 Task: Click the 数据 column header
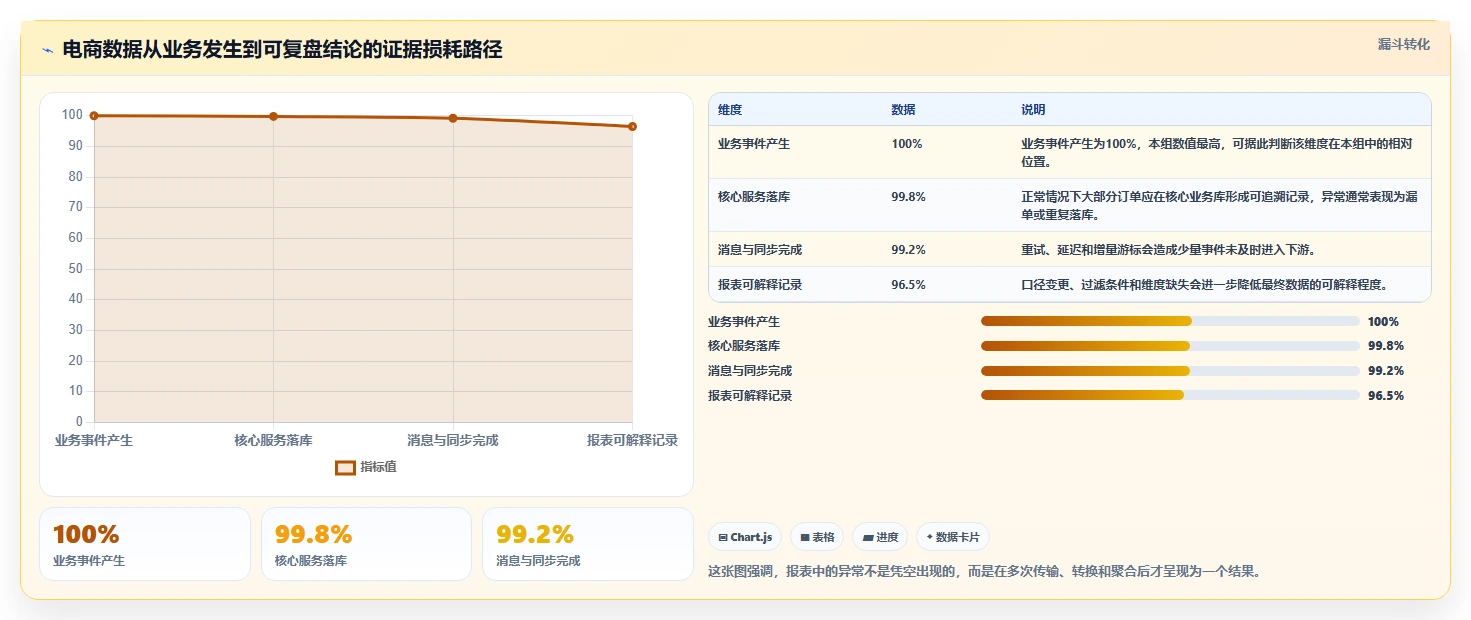point(903,110)
